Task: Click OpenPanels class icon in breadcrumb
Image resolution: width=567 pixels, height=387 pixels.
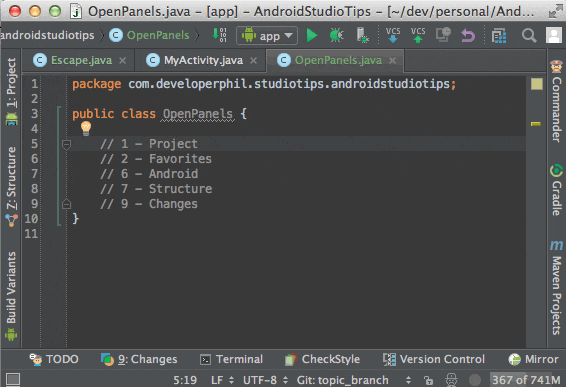Action: tap(116, 35)
